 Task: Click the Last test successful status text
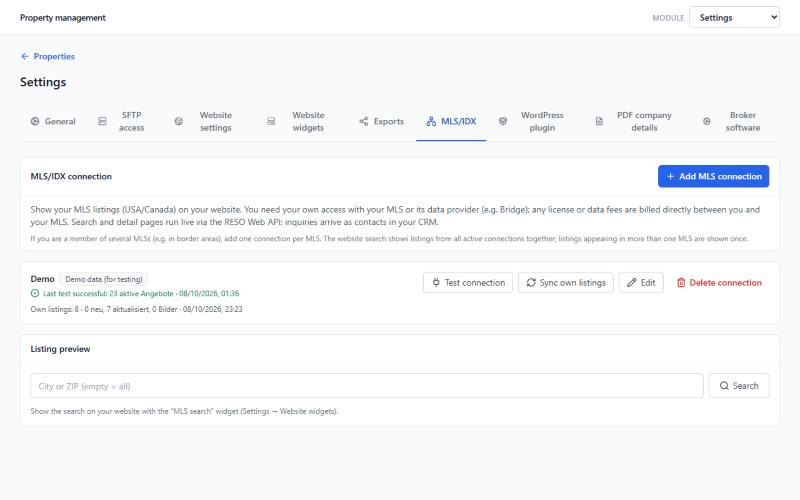point(141,293)
